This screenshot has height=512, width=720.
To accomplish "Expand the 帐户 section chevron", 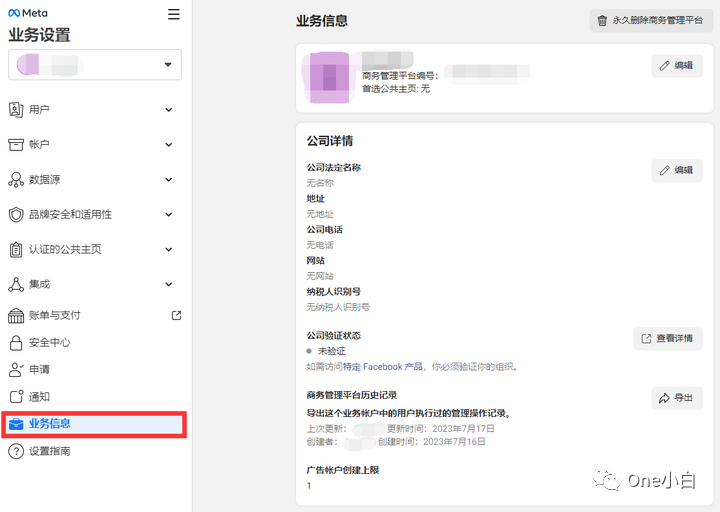I will (169, 145).
